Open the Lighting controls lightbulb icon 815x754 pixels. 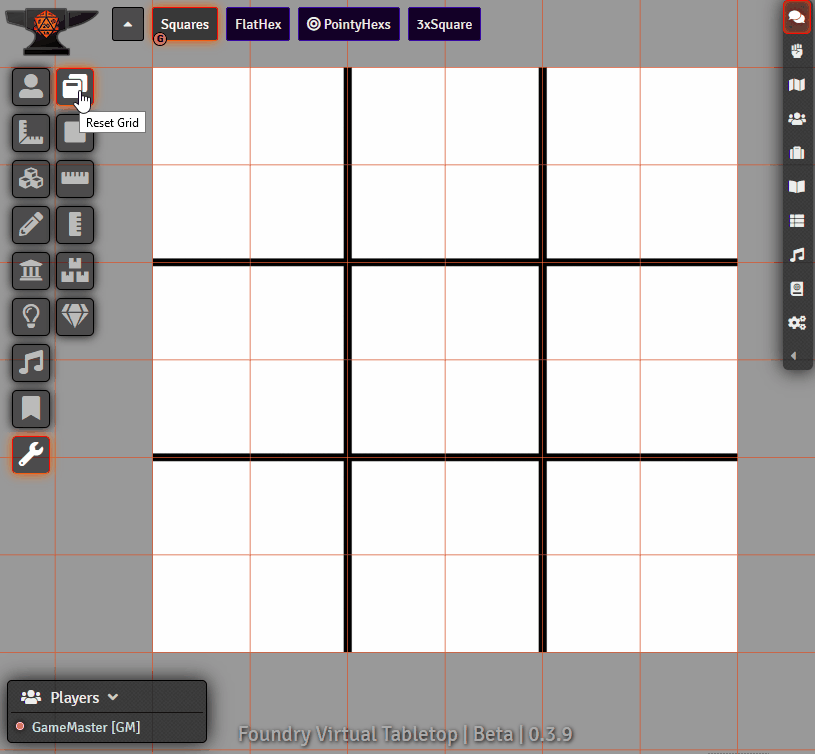click(31, 317)
